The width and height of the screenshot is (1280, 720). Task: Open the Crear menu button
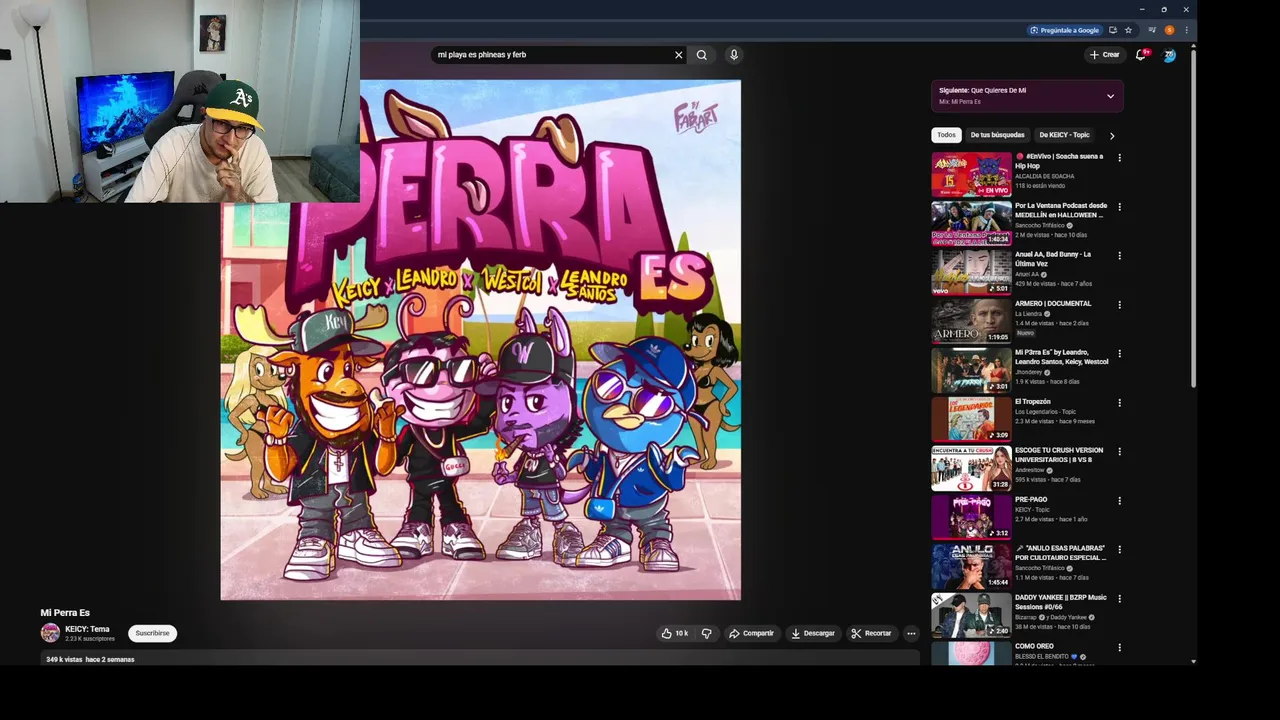pos(1105,55)
